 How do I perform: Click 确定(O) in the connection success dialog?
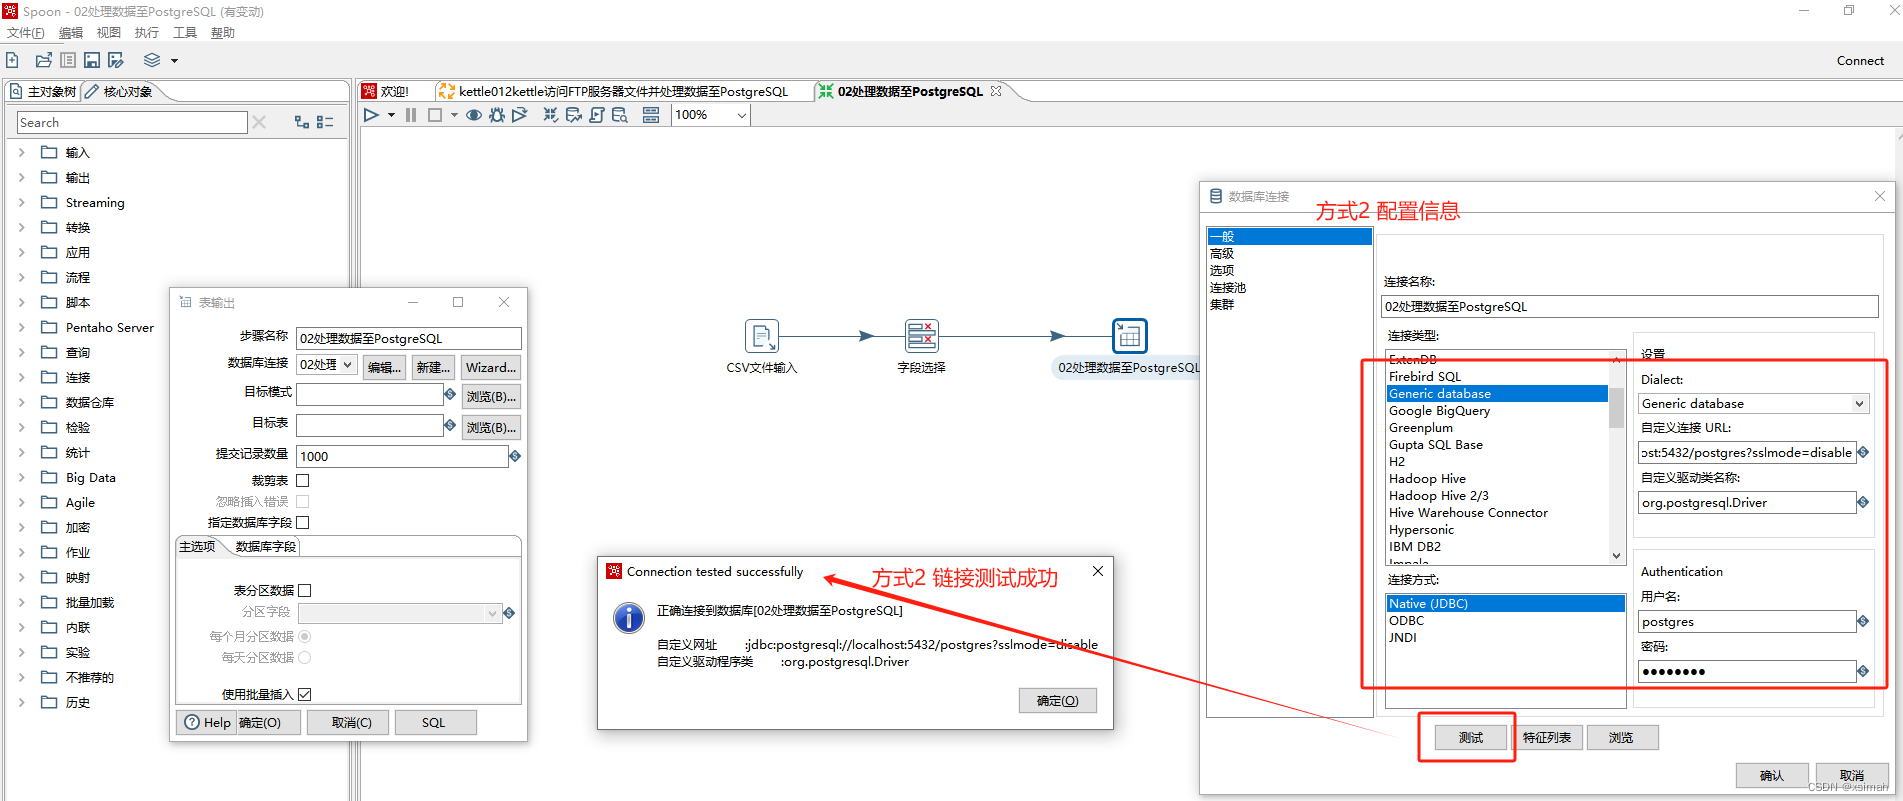(1058, 701)
